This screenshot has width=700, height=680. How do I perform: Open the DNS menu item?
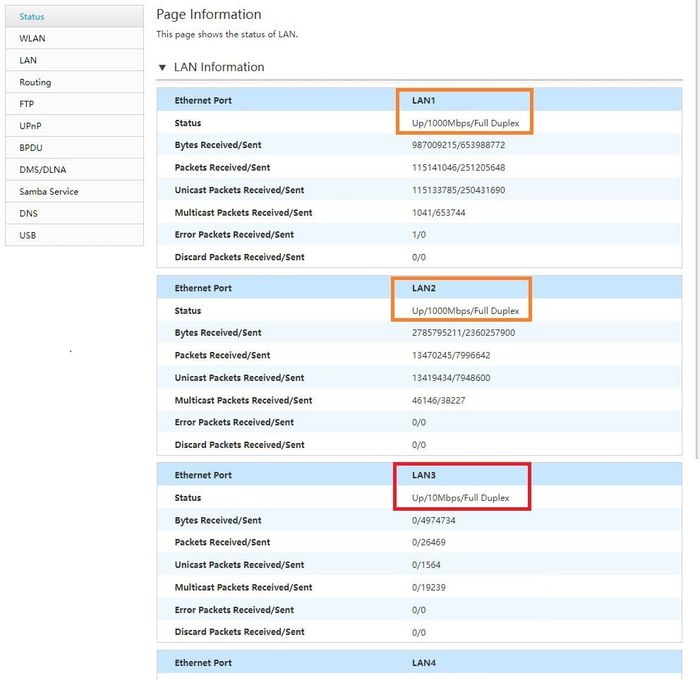75,213
